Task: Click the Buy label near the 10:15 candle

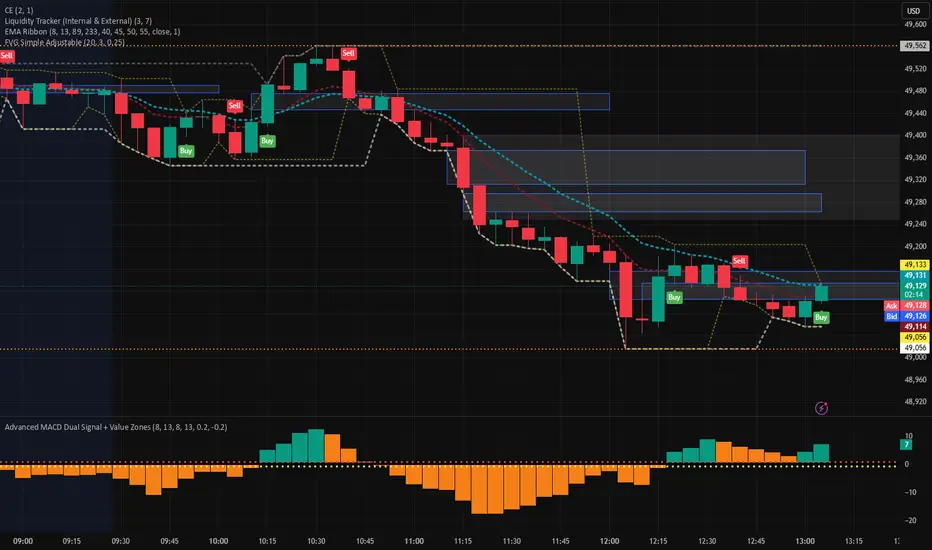Action: (267, 141)
